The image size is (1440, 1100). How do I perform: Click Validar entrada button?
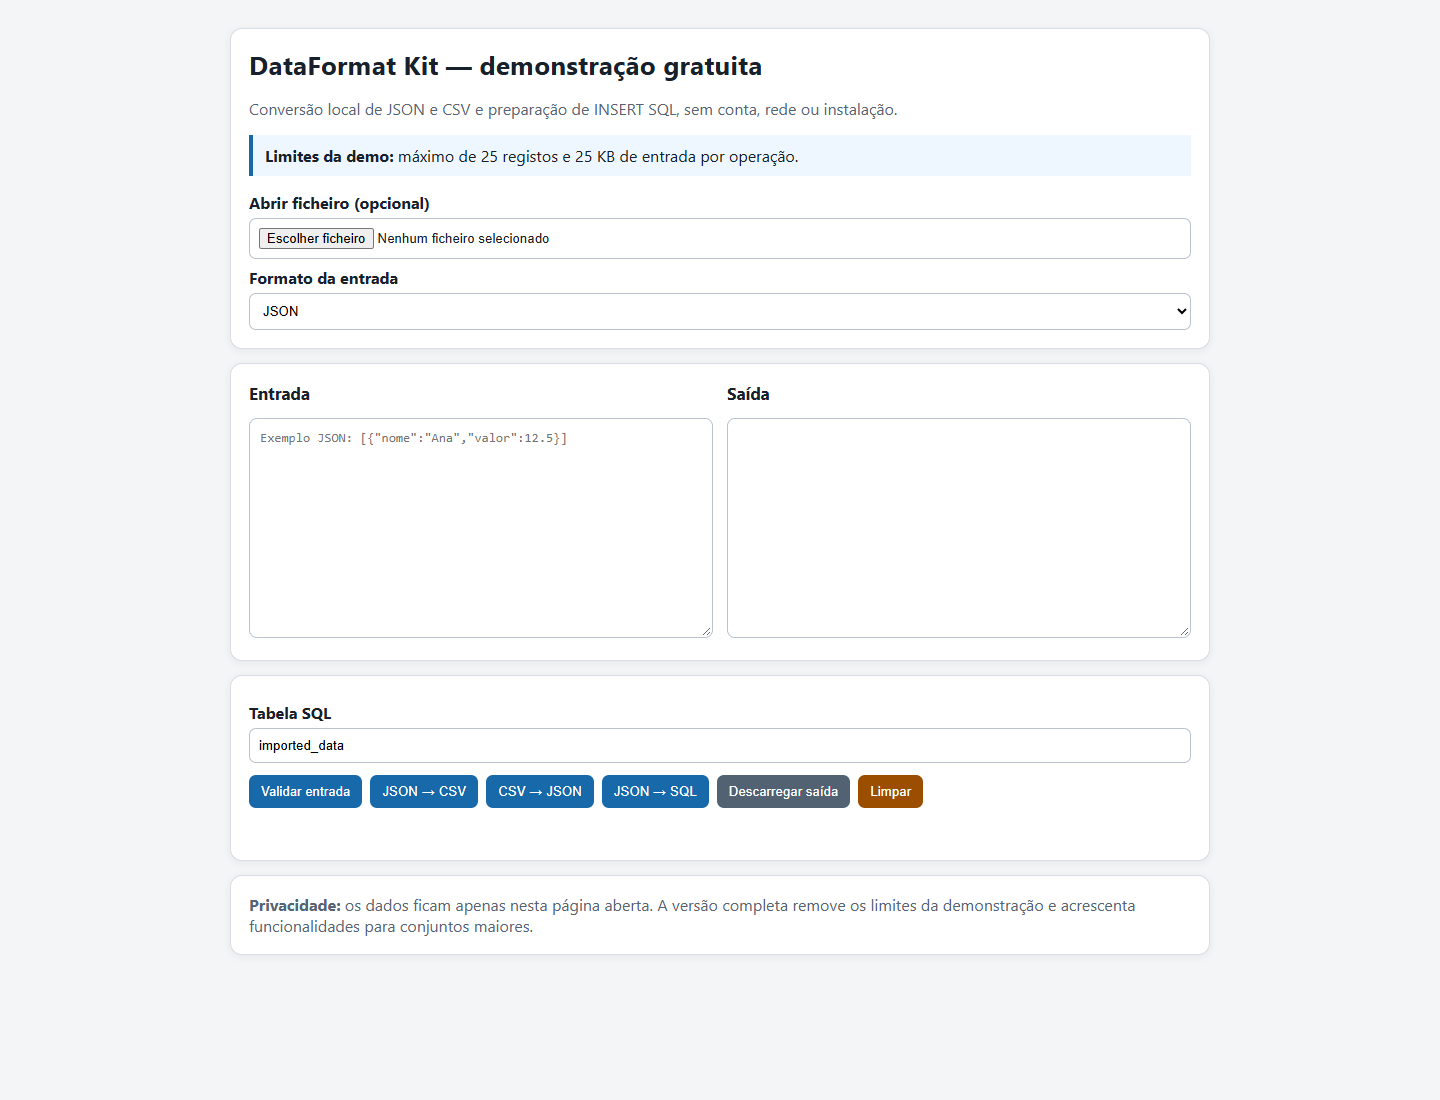tap(305, 791)
